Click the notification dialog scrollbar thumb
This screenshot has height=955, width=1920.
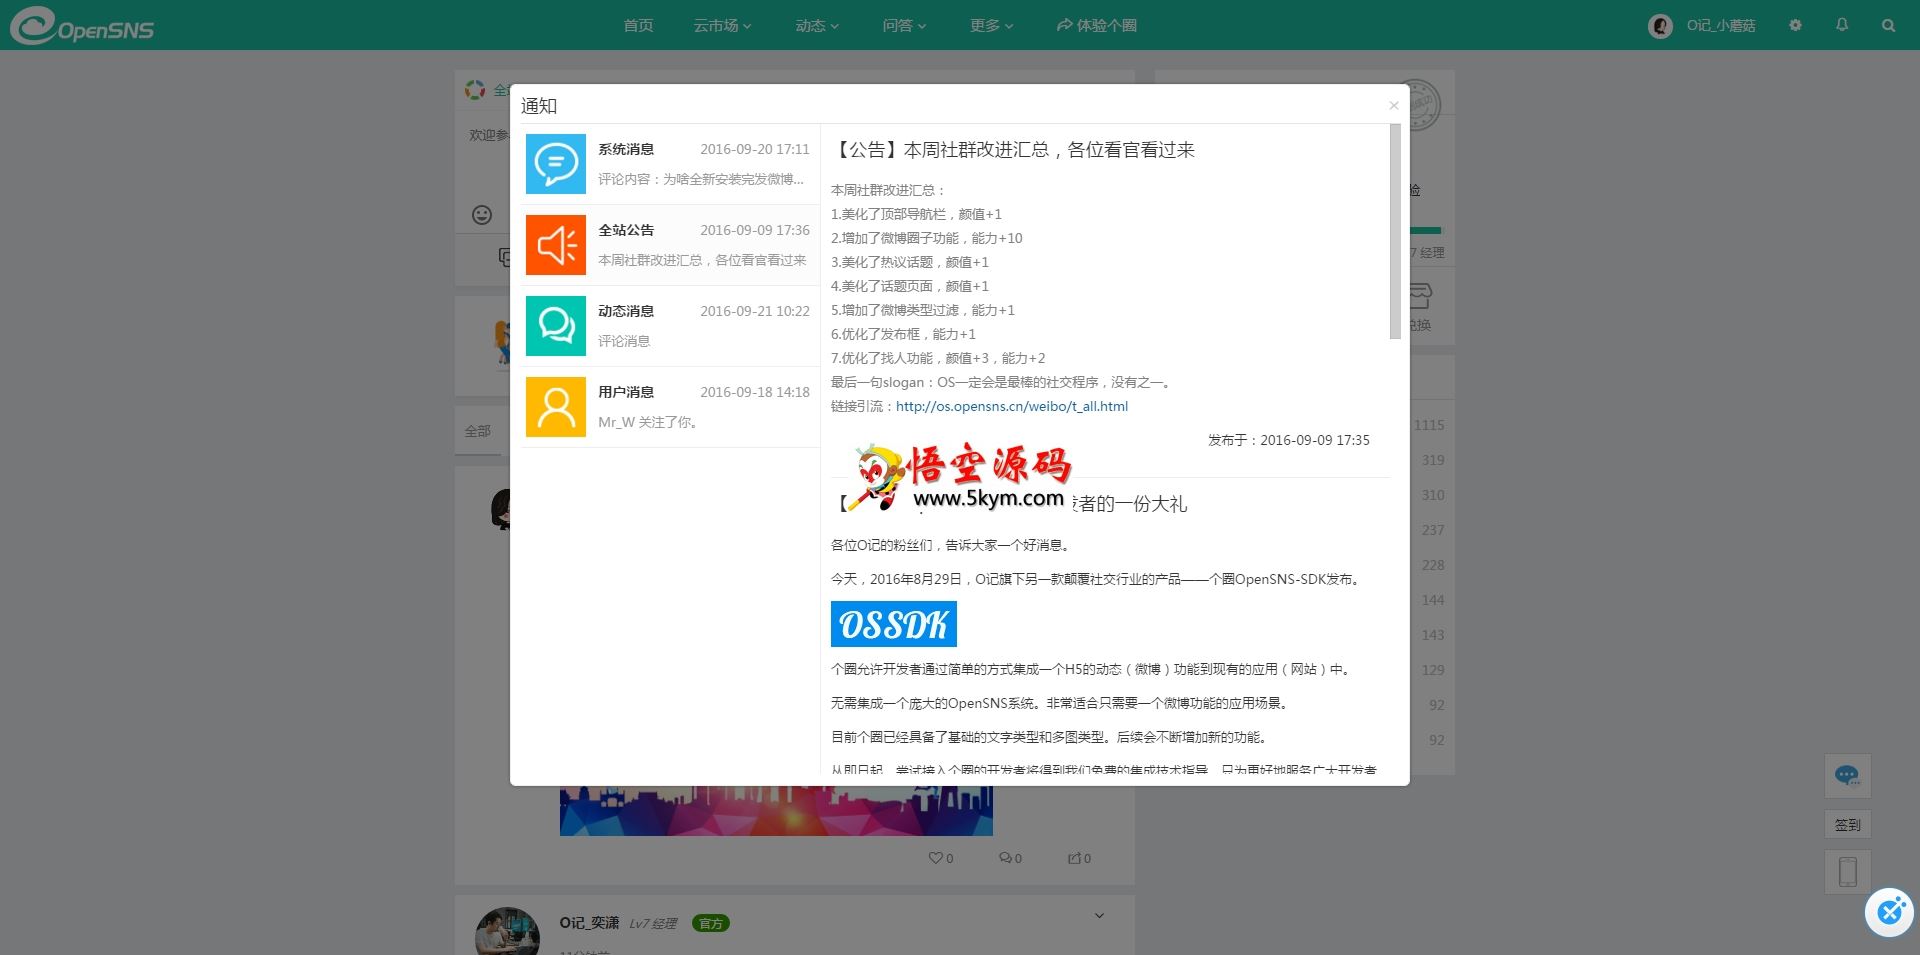point(1395,232)
